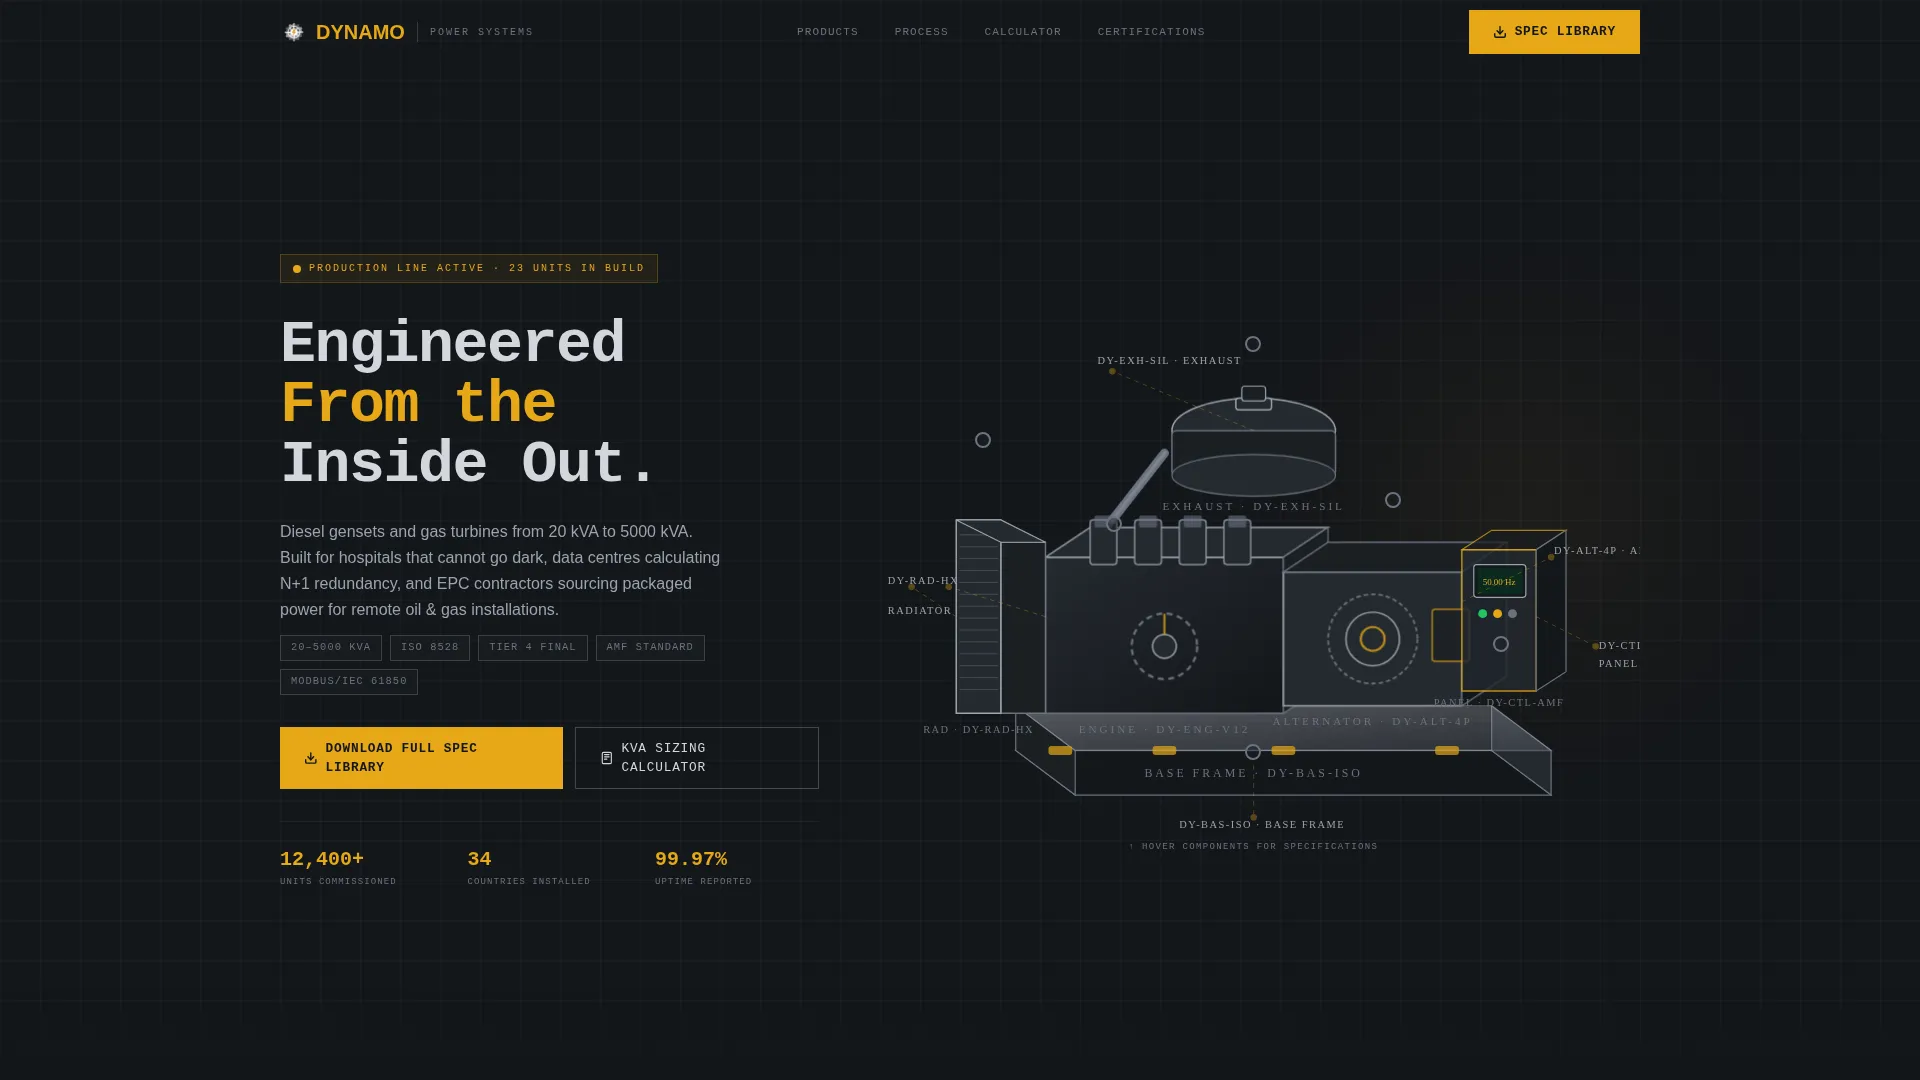1920x1080 pixels.
Task: Click the engine flywheel dashed circle
Action: [x=1164, y=646]
